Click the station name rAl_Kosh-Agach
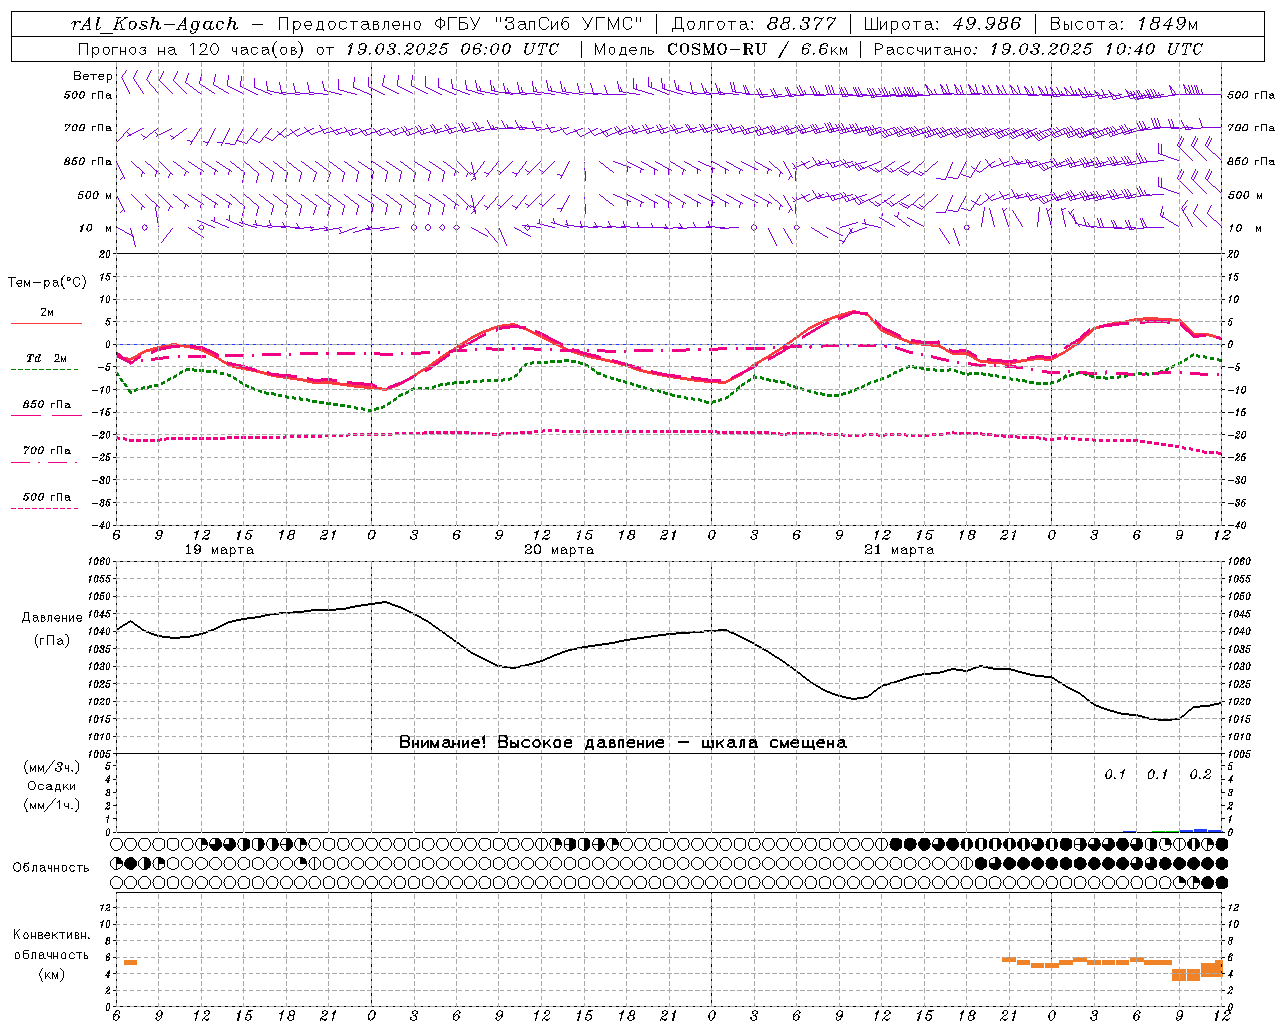The height and width of the screenshot is (1024, 1280). (x=154, y=24)
